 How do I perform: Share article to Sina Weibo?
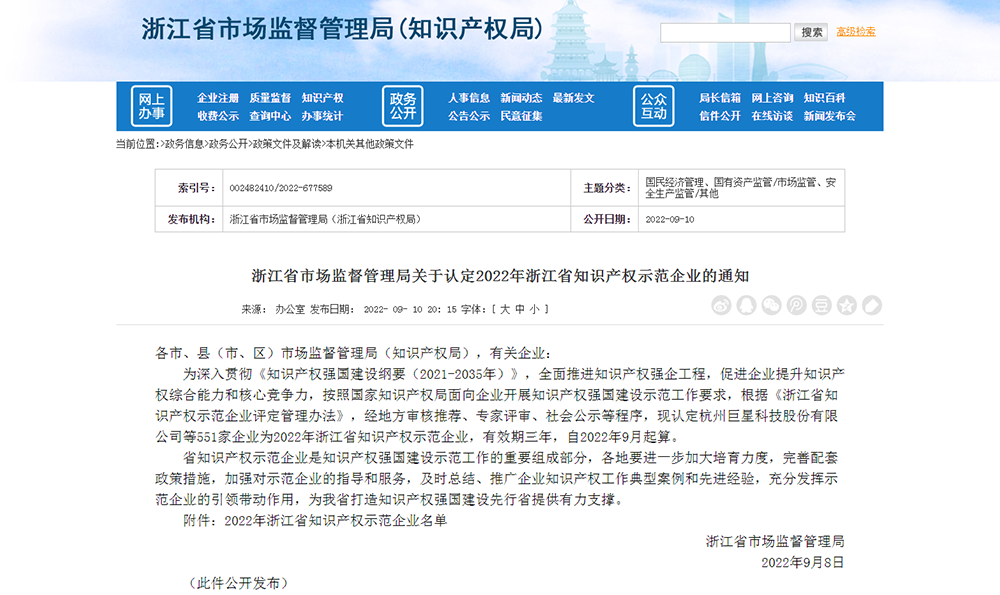[721, 305]
